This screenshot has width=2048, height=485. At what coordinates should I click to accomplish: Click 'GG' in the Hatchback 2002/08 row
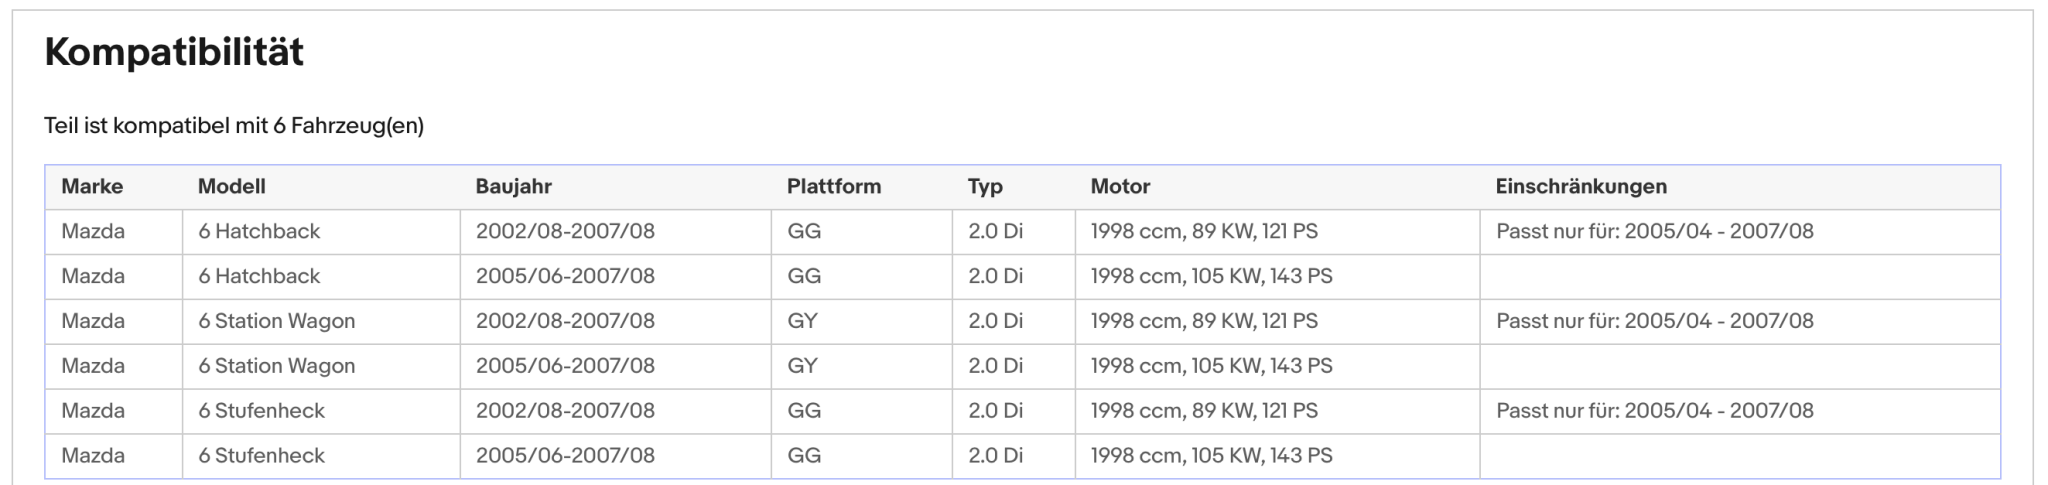click(804, 231)
